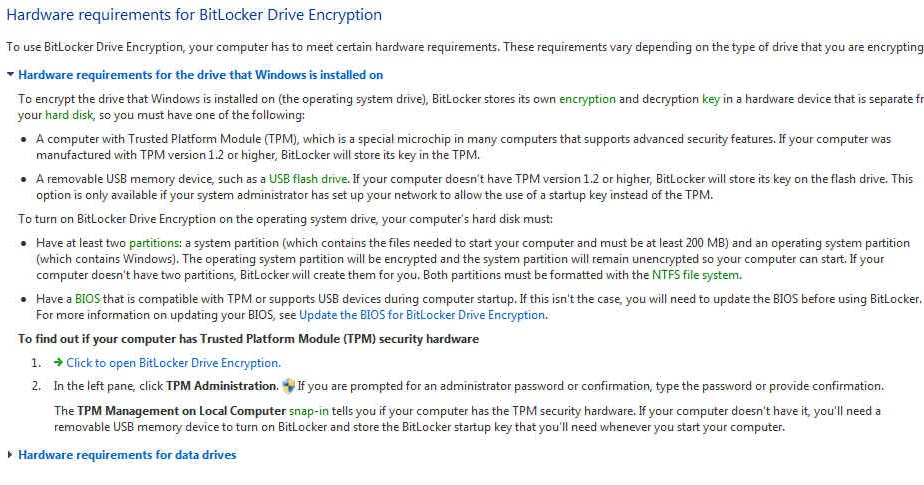Click the green encryption glossary term
The width and height of the screenshot is (924, 485).
pos(587,99)
